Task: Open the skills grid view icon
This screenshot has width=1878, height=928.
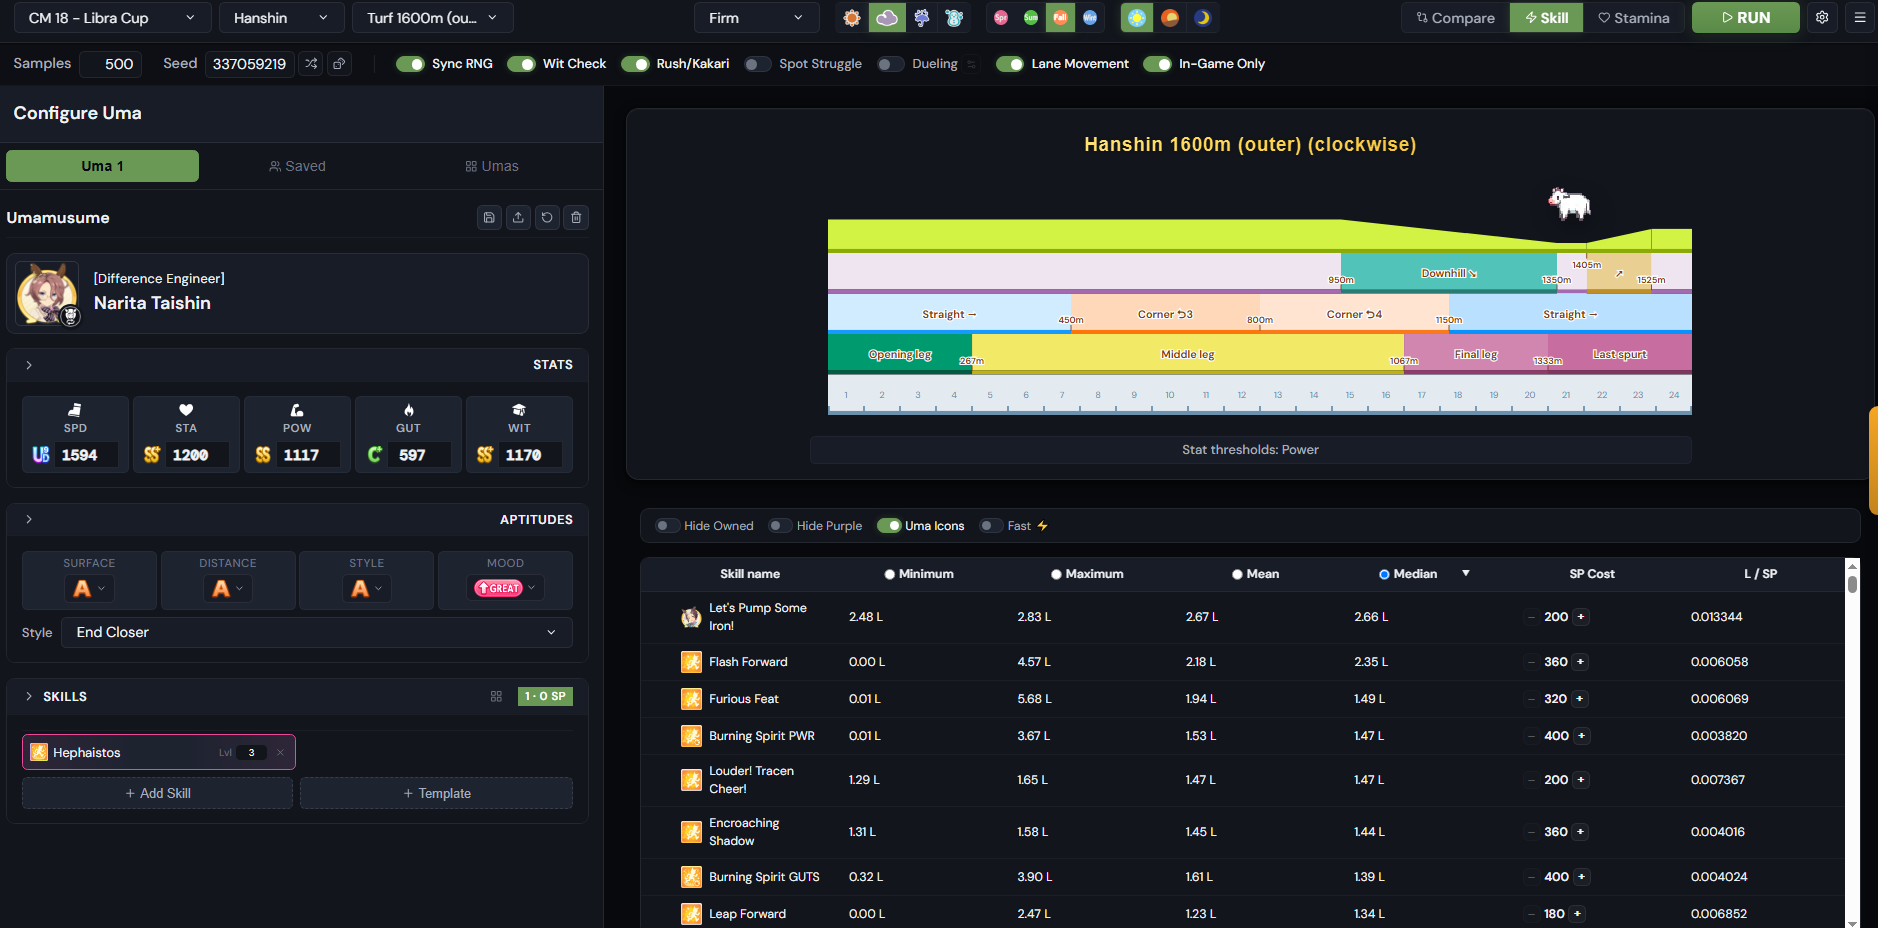Action: tap(496, 696)
